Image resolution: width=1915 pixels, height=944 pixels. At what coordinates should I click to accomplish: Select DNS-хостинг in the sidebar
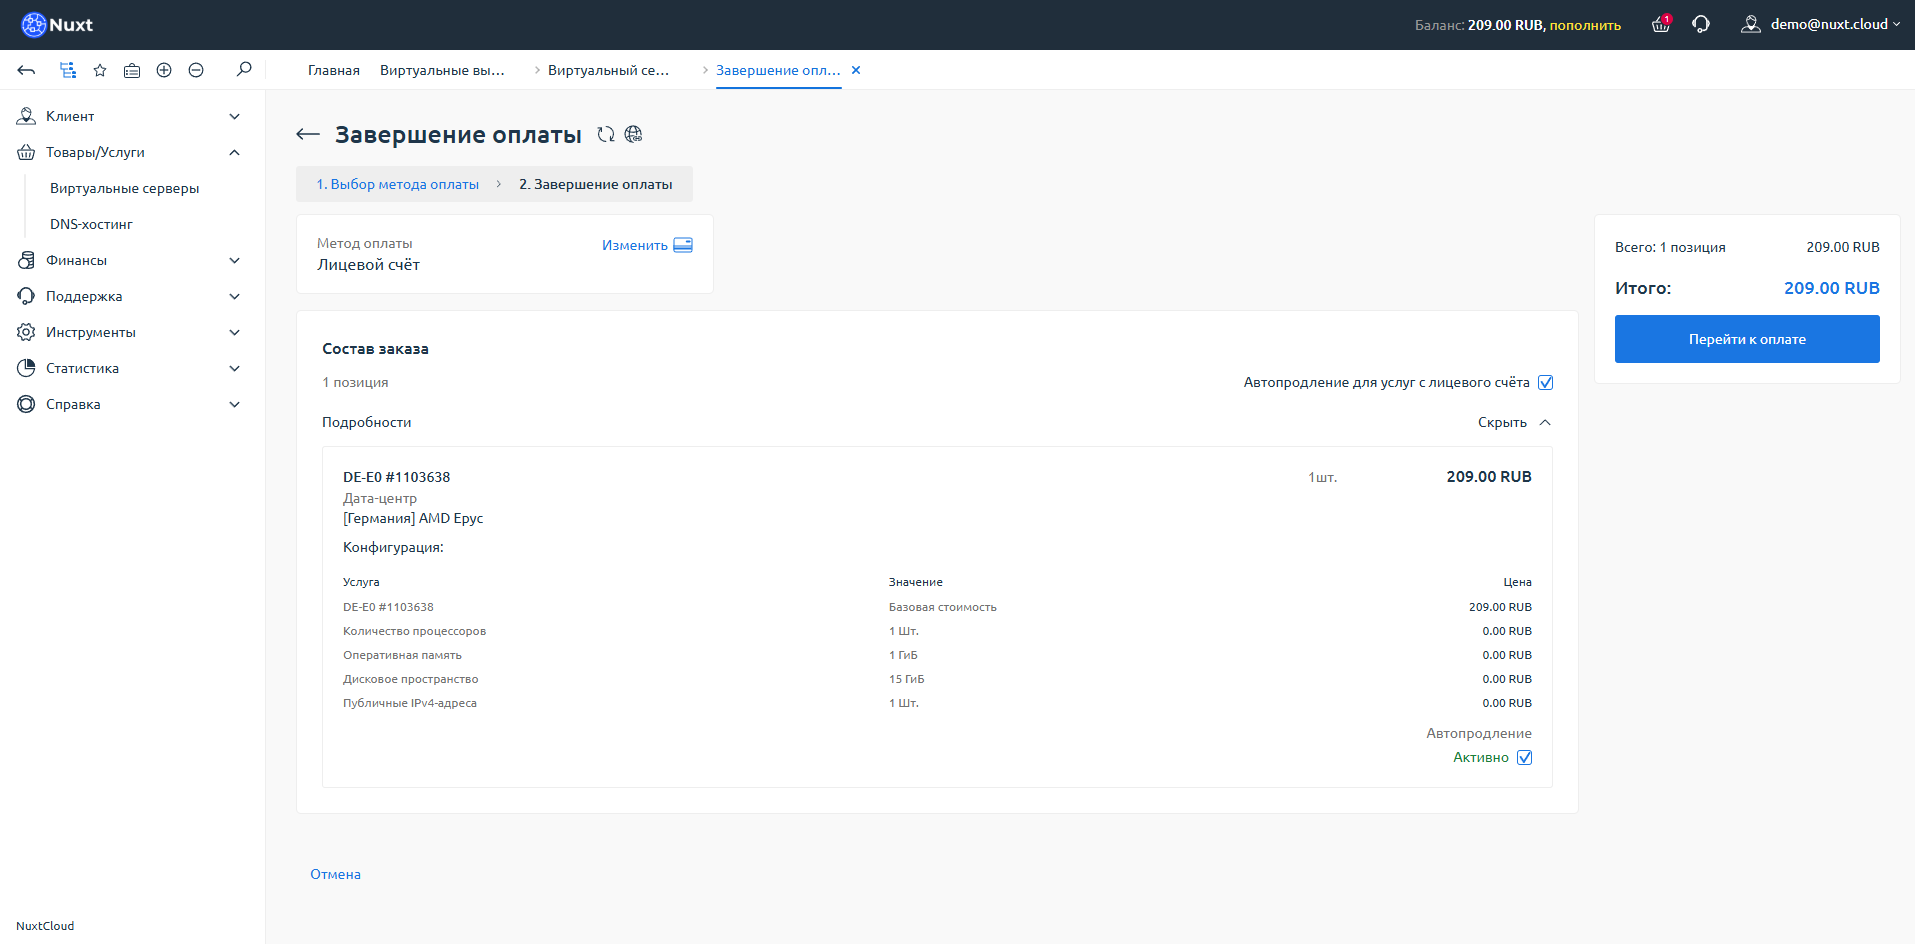91,224
